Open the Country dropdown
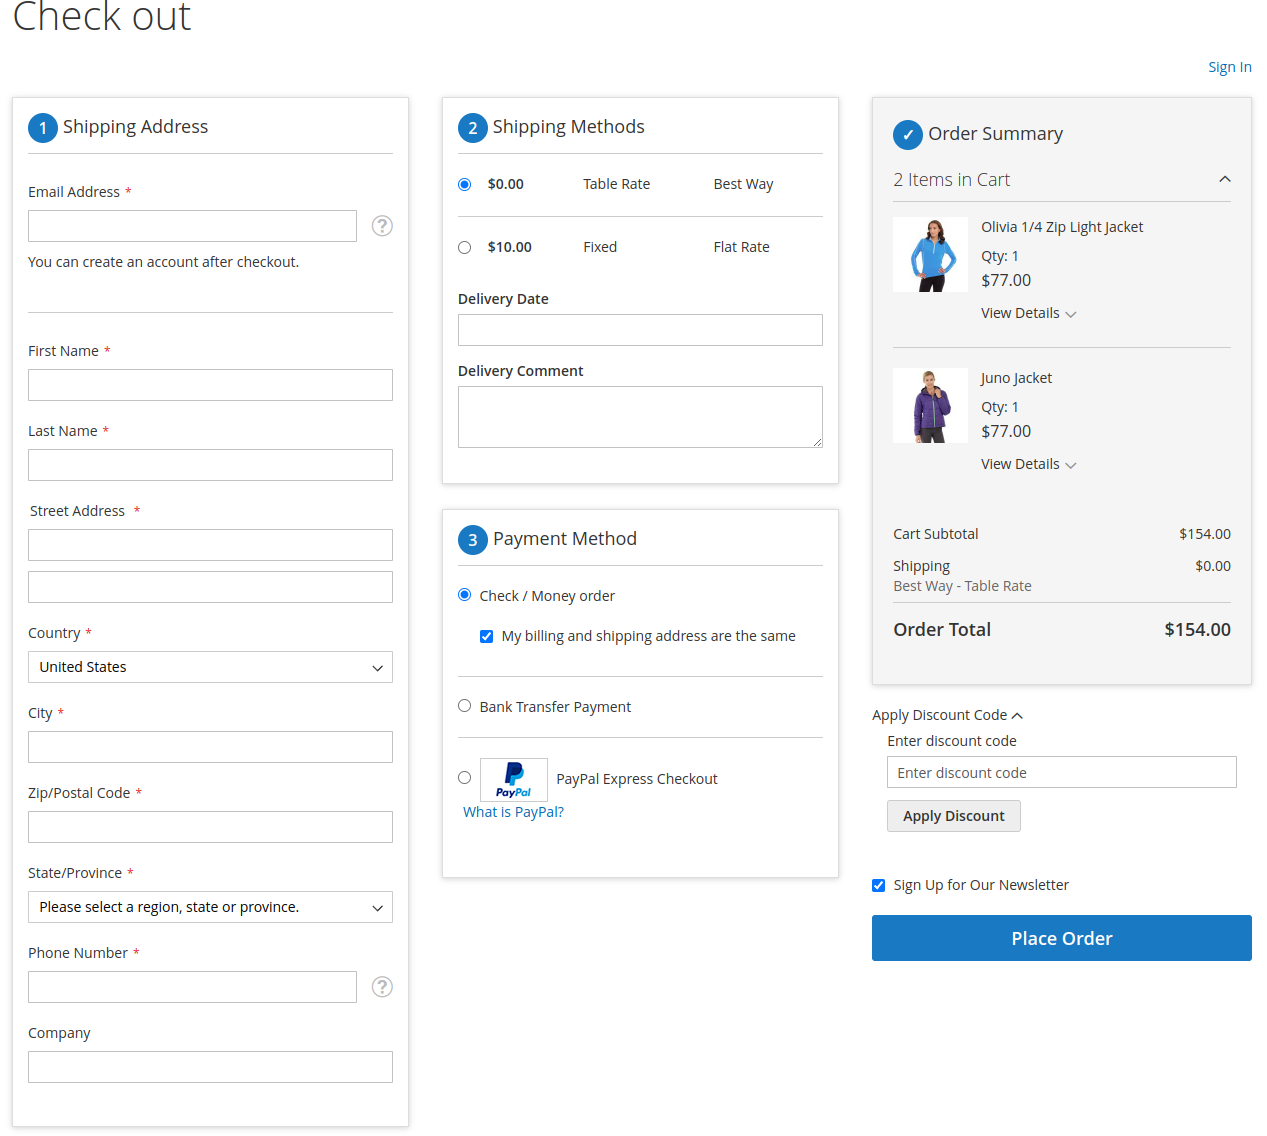The height and width of the screenshot is (1136, 1267). tap(210, 667)
